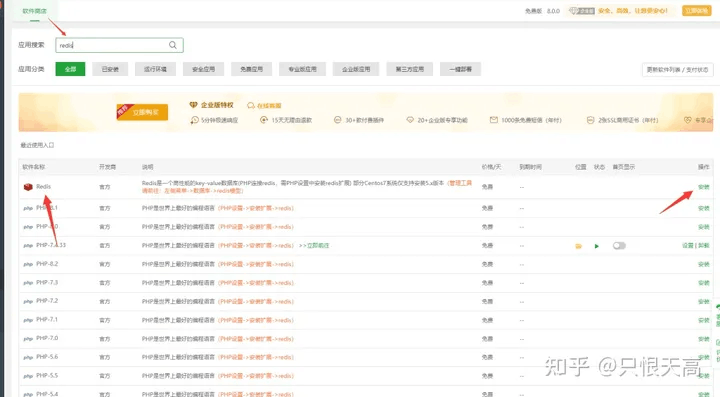
Task: Click the php icon beside PHP-5.5
Action: (28, 376)
